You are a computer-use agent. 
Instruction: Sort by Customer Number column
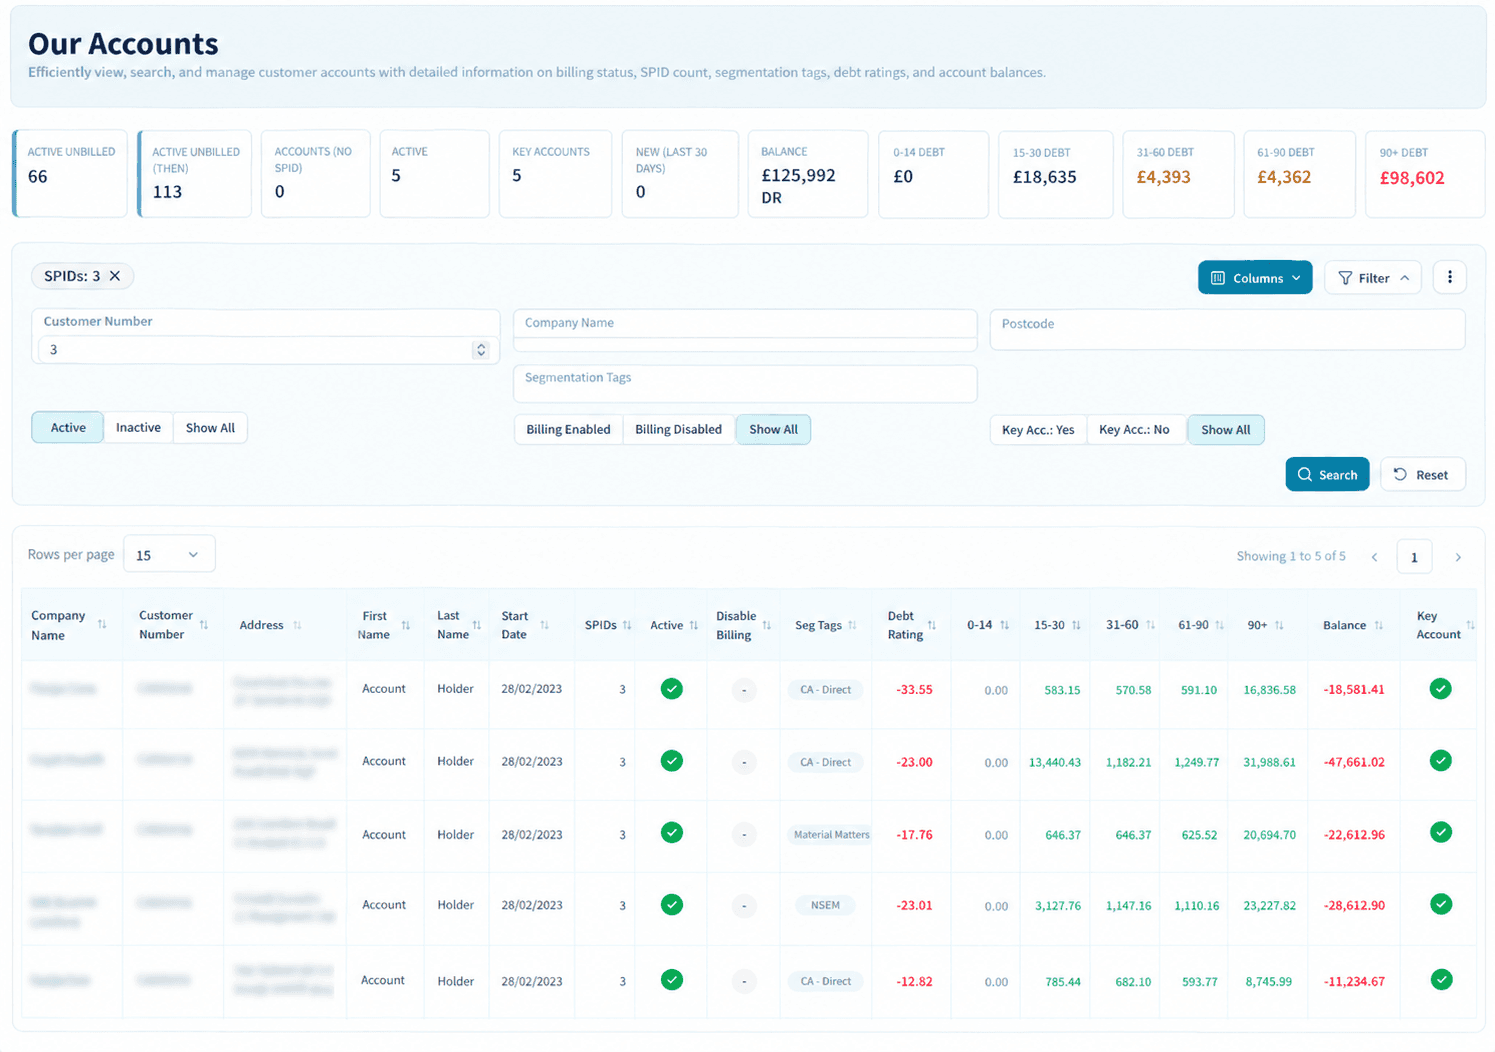point(204,625)
